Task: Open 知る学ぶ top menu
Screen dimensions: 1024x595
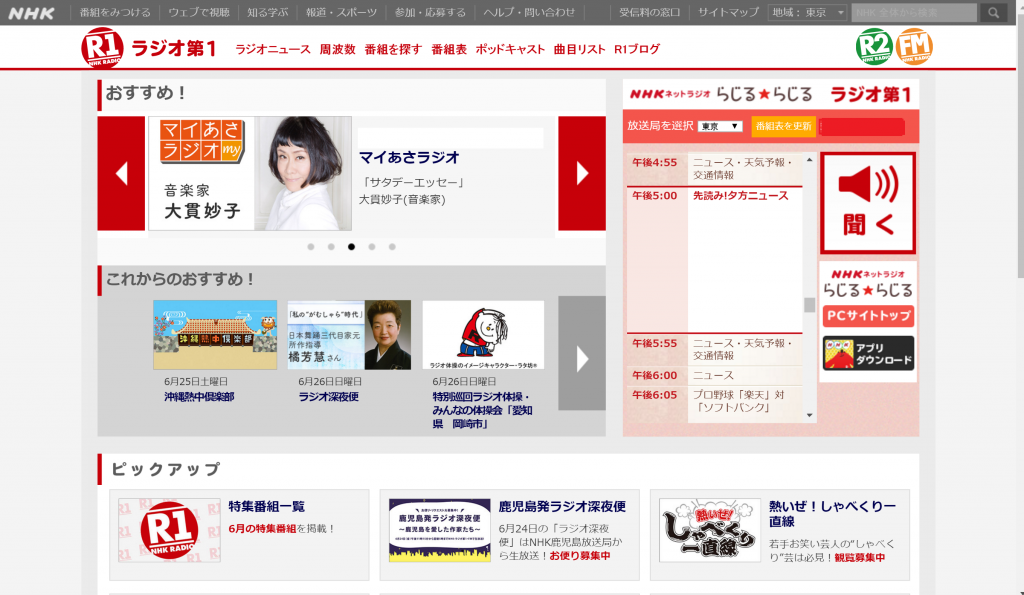Action: click(x=267, y=12)
